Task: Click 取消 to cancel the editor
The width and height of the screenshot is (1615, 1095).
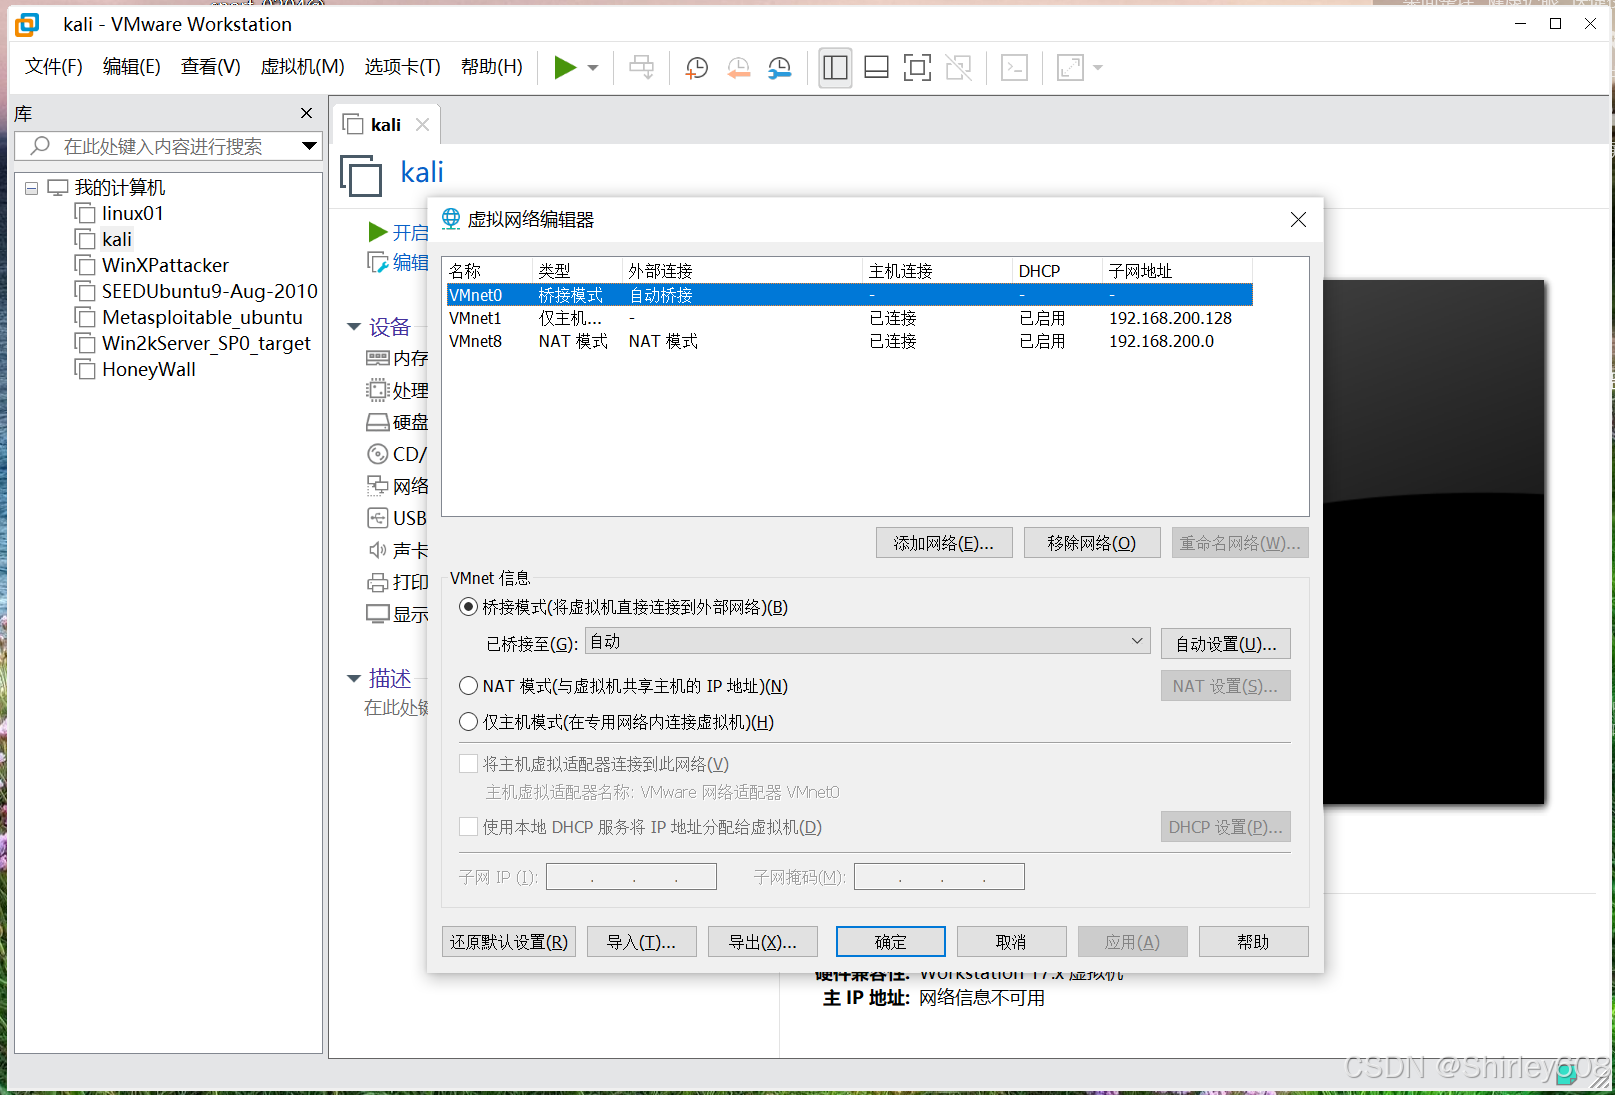Action: pyautogui.click(x=1011, y=942)
